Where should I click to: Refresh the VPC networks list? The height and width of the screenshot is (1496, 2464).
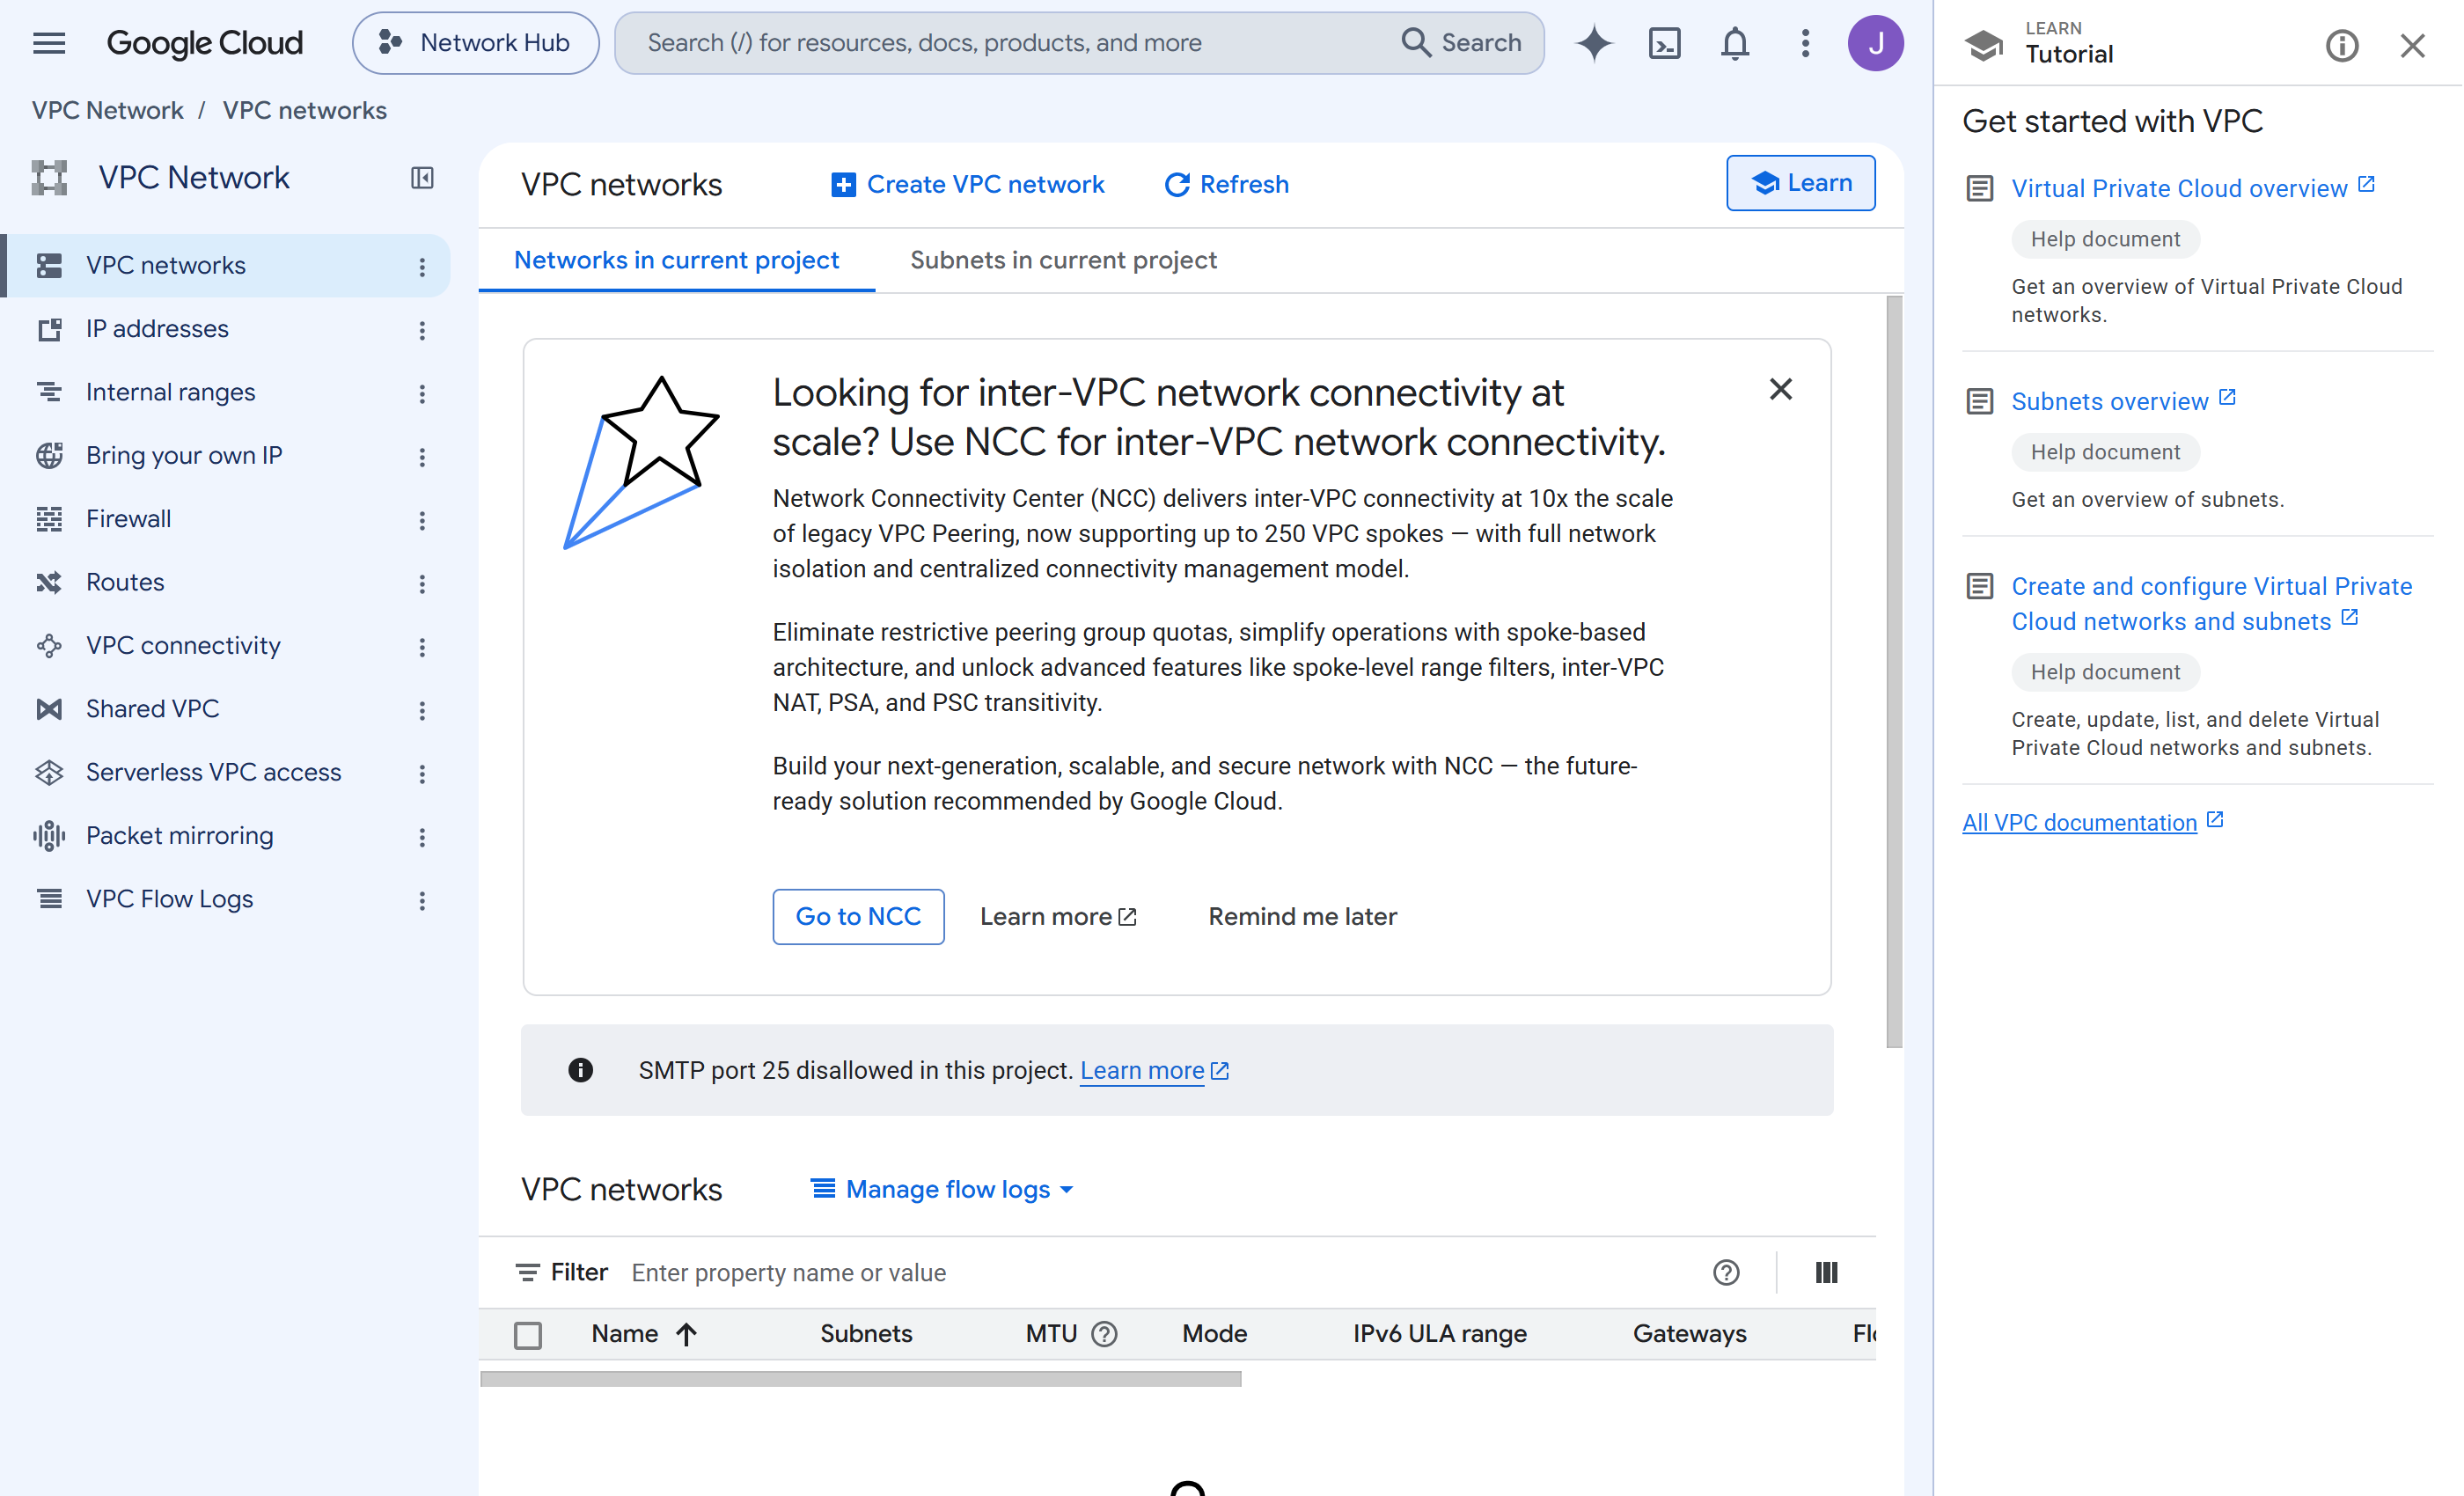(1226, 184)
